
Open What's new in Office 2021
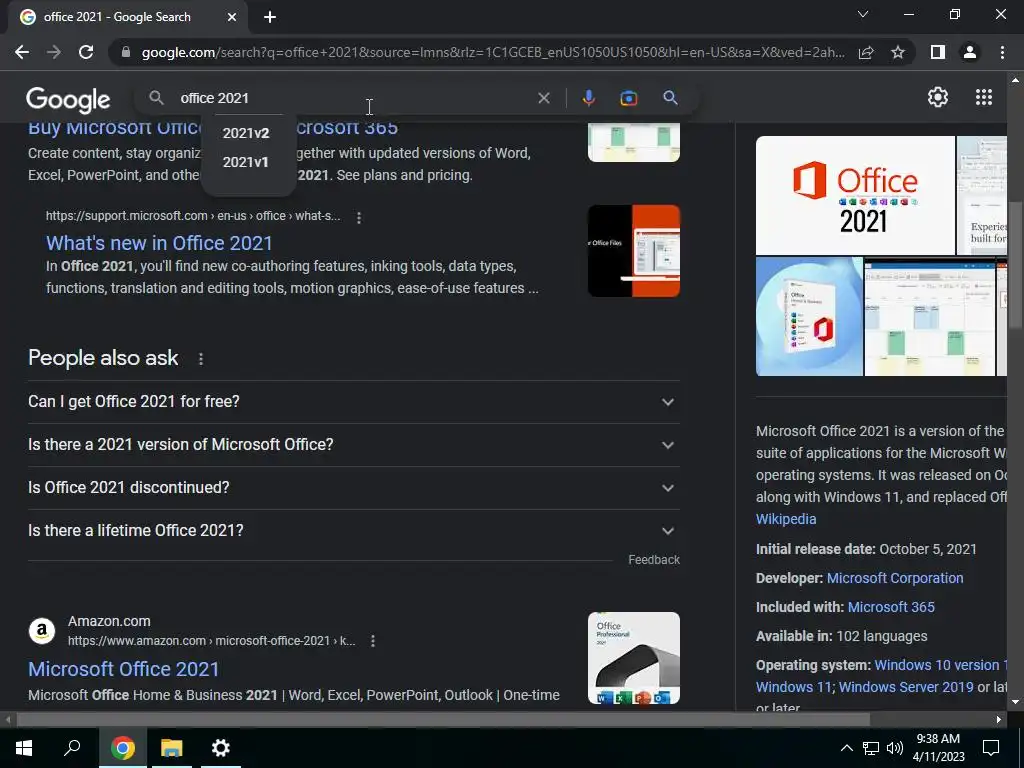pos(159,243)
